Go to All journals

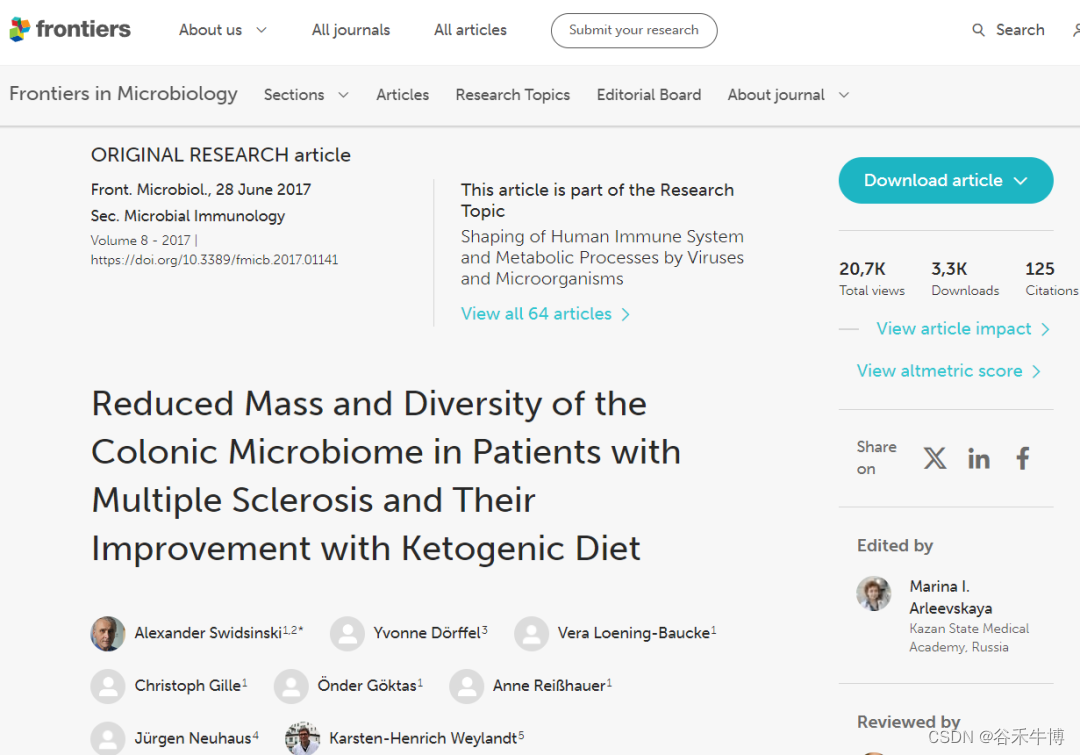(351, 30)
